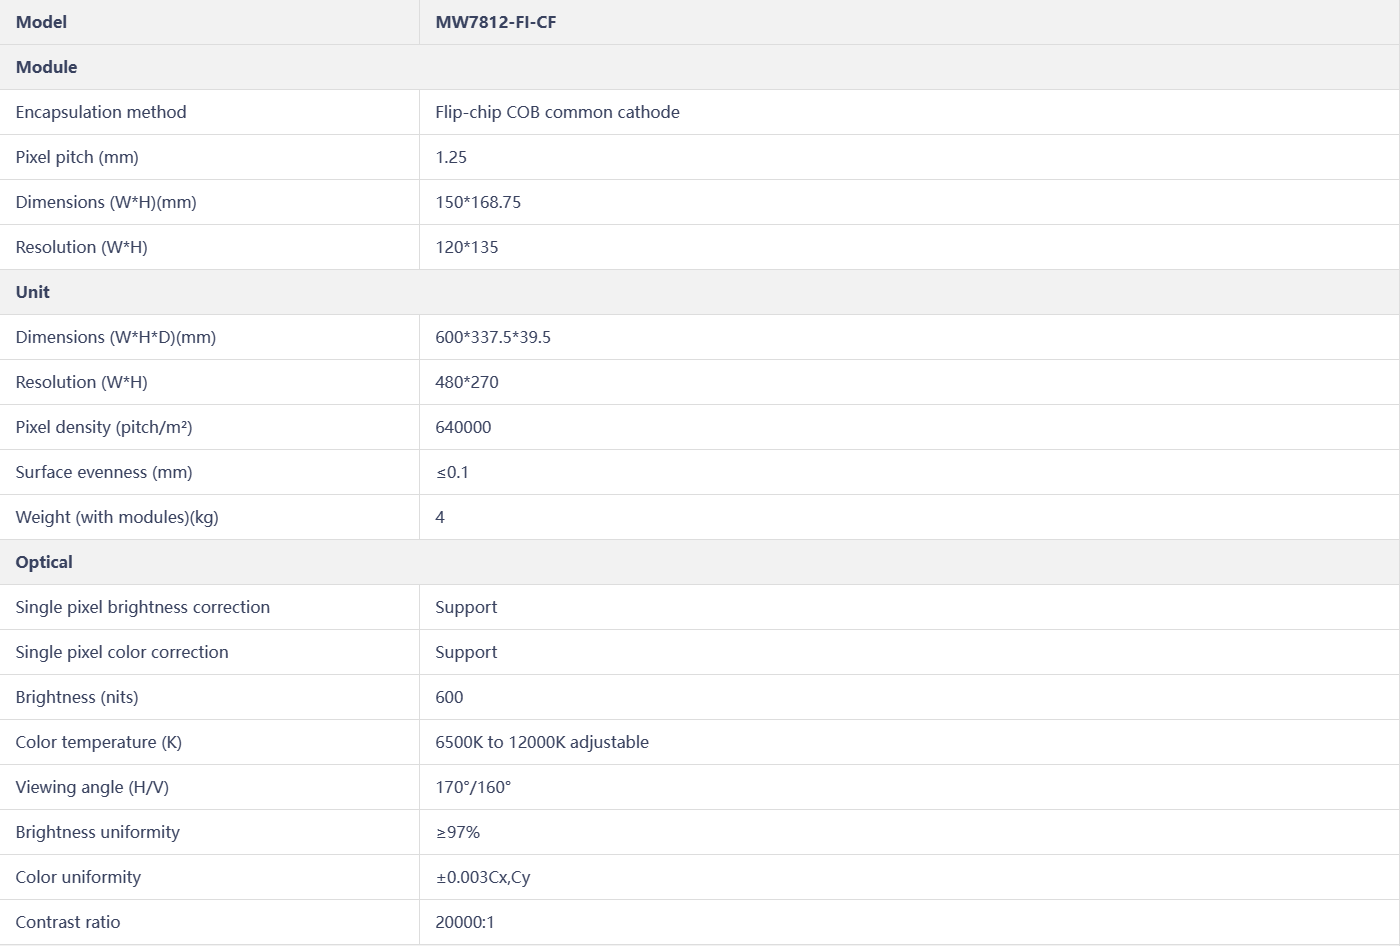Select the Optical section header
The width and height of the screenshot is (1400, 946).
click(44, 562)
